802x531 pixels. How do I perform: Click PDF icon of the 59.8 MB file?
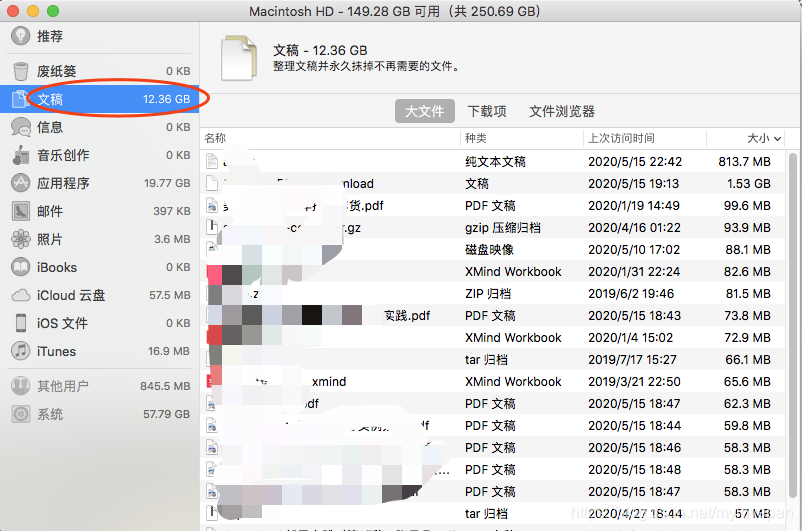[212, 425]
